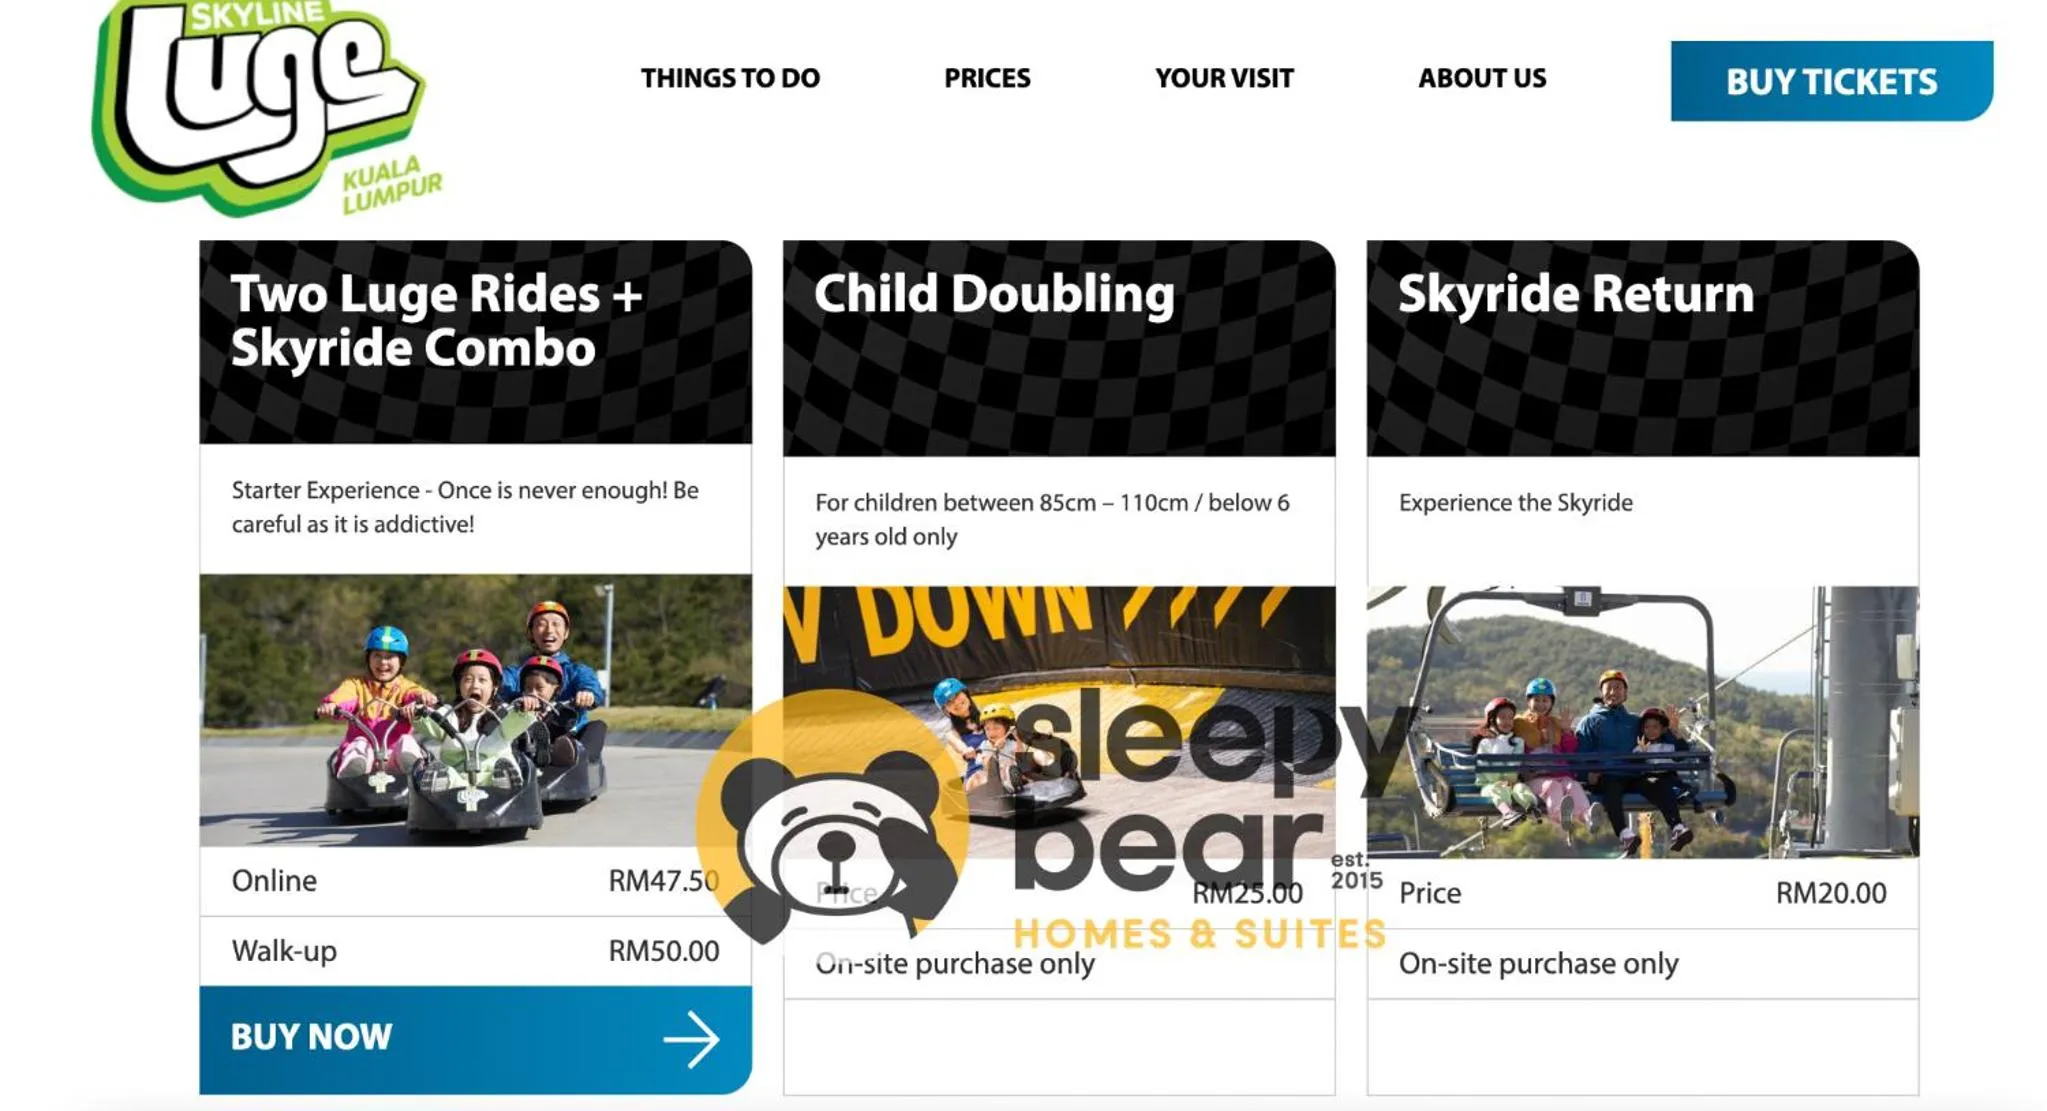The image size is (2047, 1111).
Task: Click the Buy Tickets button
Action: 1831,81
